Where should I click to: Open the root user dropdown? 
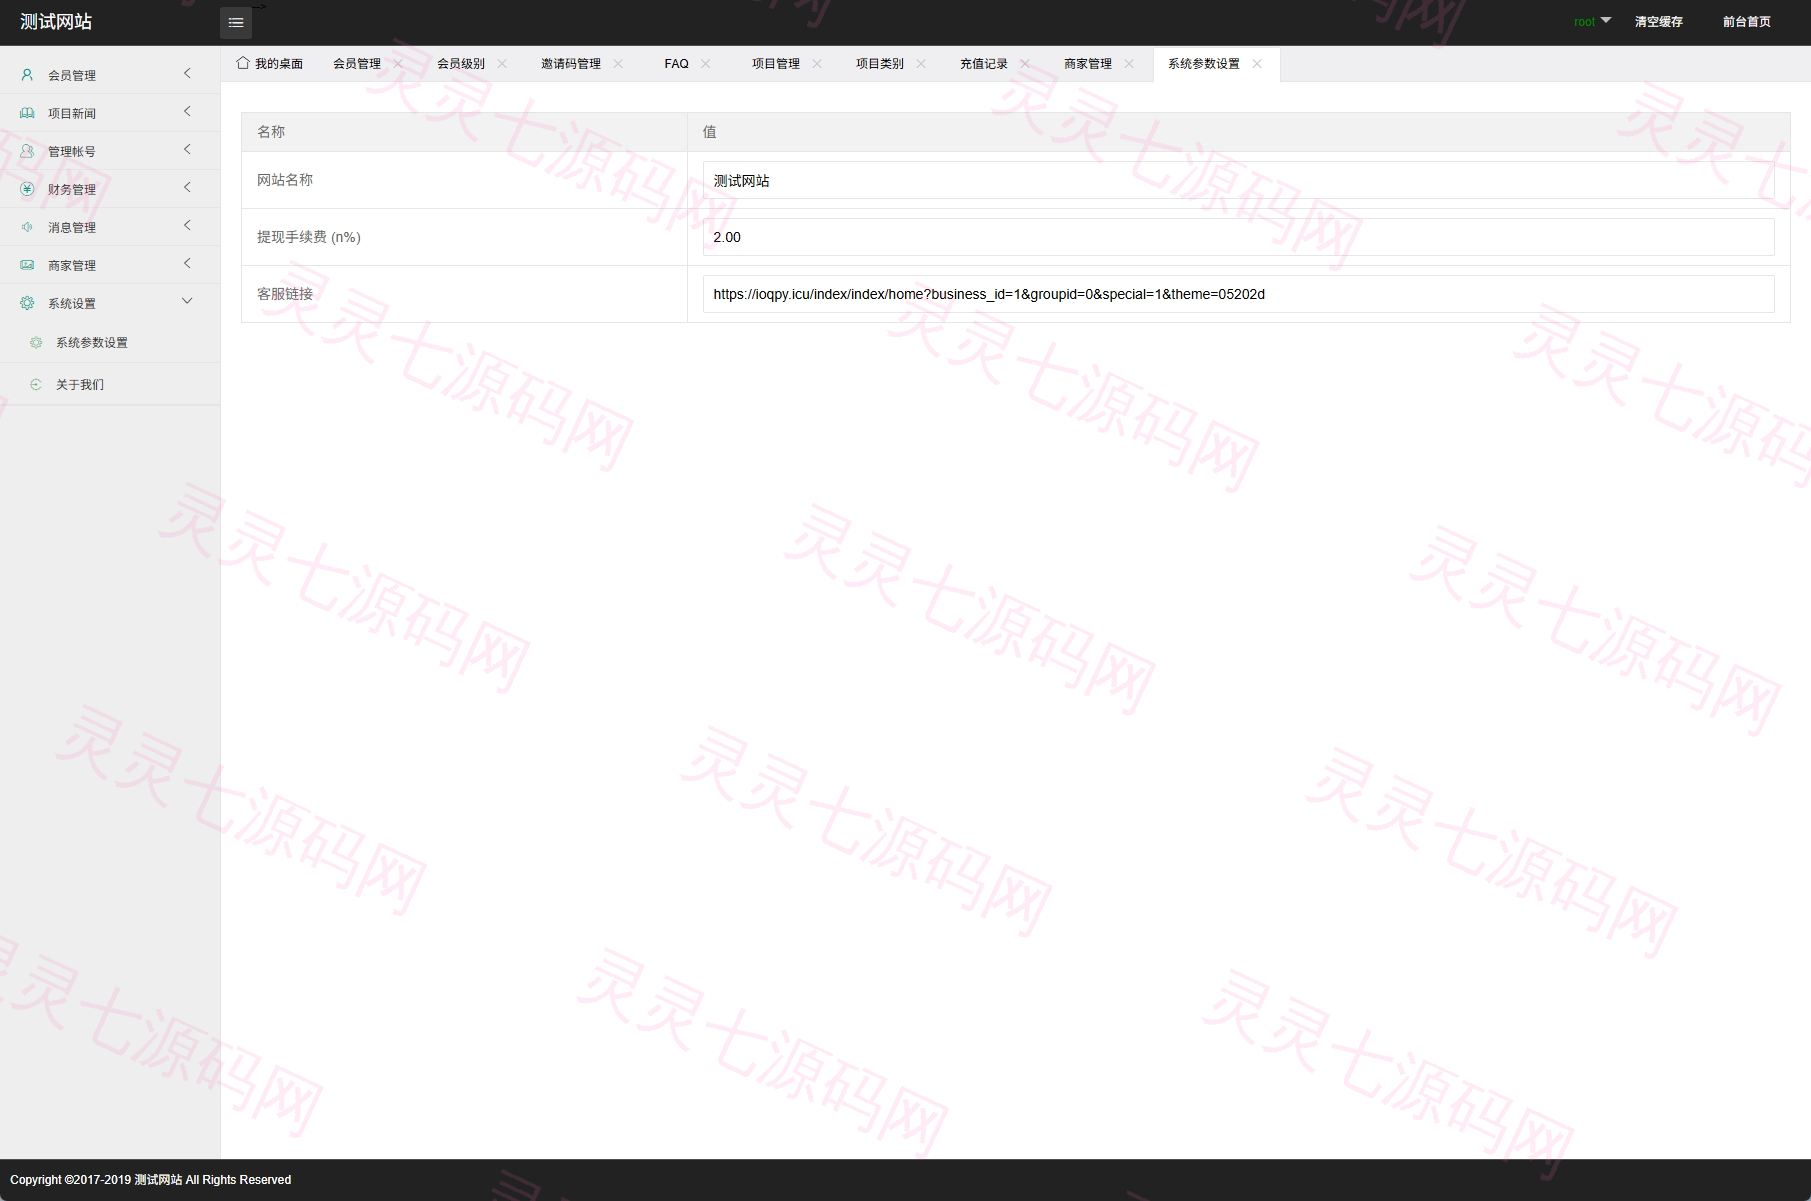click(x=1592, y=21)
